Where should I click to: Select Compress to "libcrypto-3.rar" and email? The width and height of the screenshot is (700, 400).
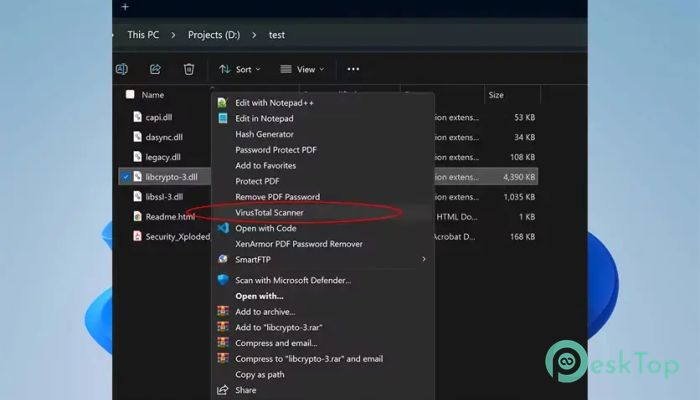[x=309, y=358]
